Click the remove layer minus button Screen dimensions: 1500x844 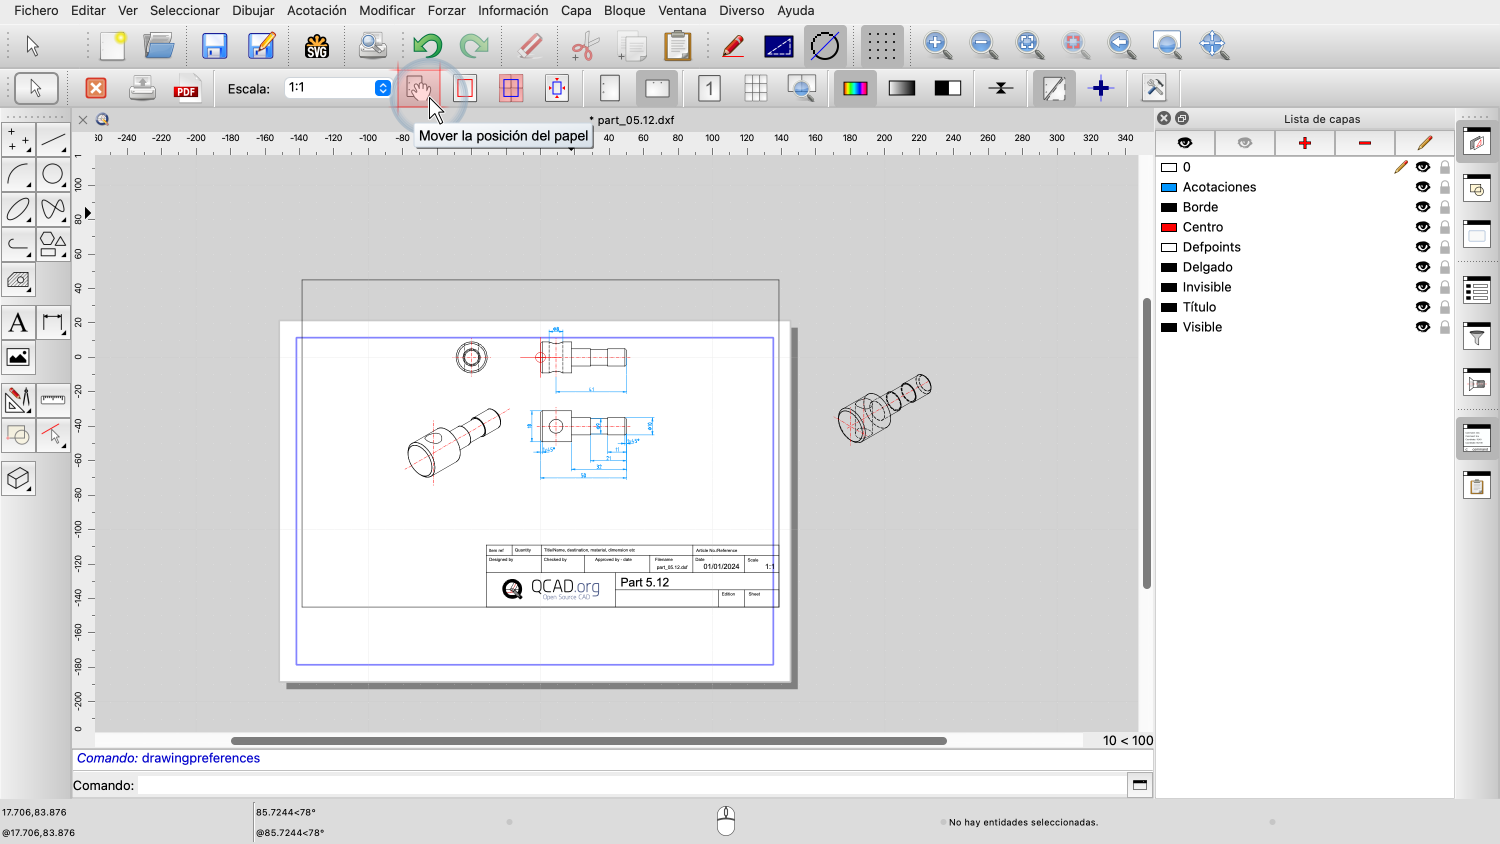coord(1364,143)
